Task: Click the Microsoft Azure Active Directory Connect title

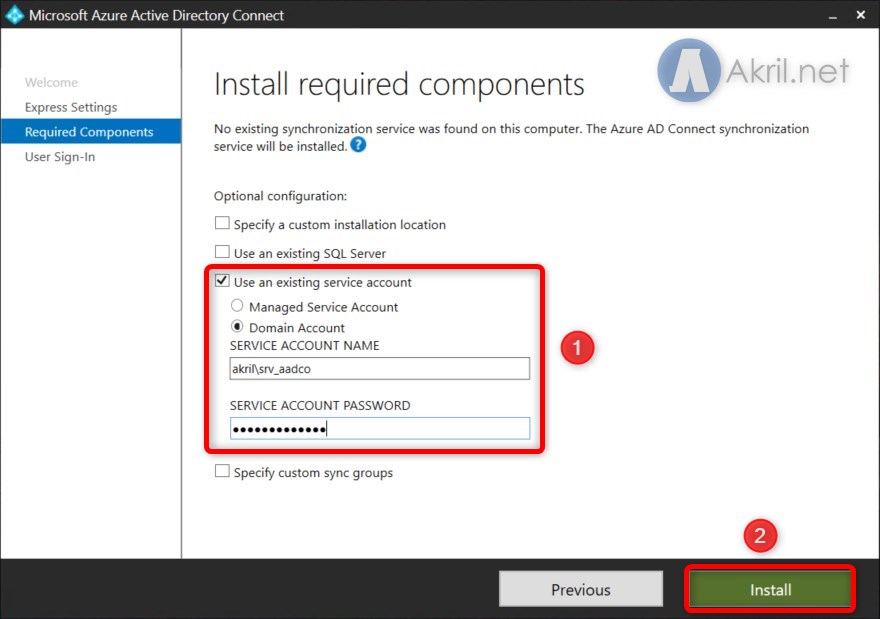Action: 157,15
